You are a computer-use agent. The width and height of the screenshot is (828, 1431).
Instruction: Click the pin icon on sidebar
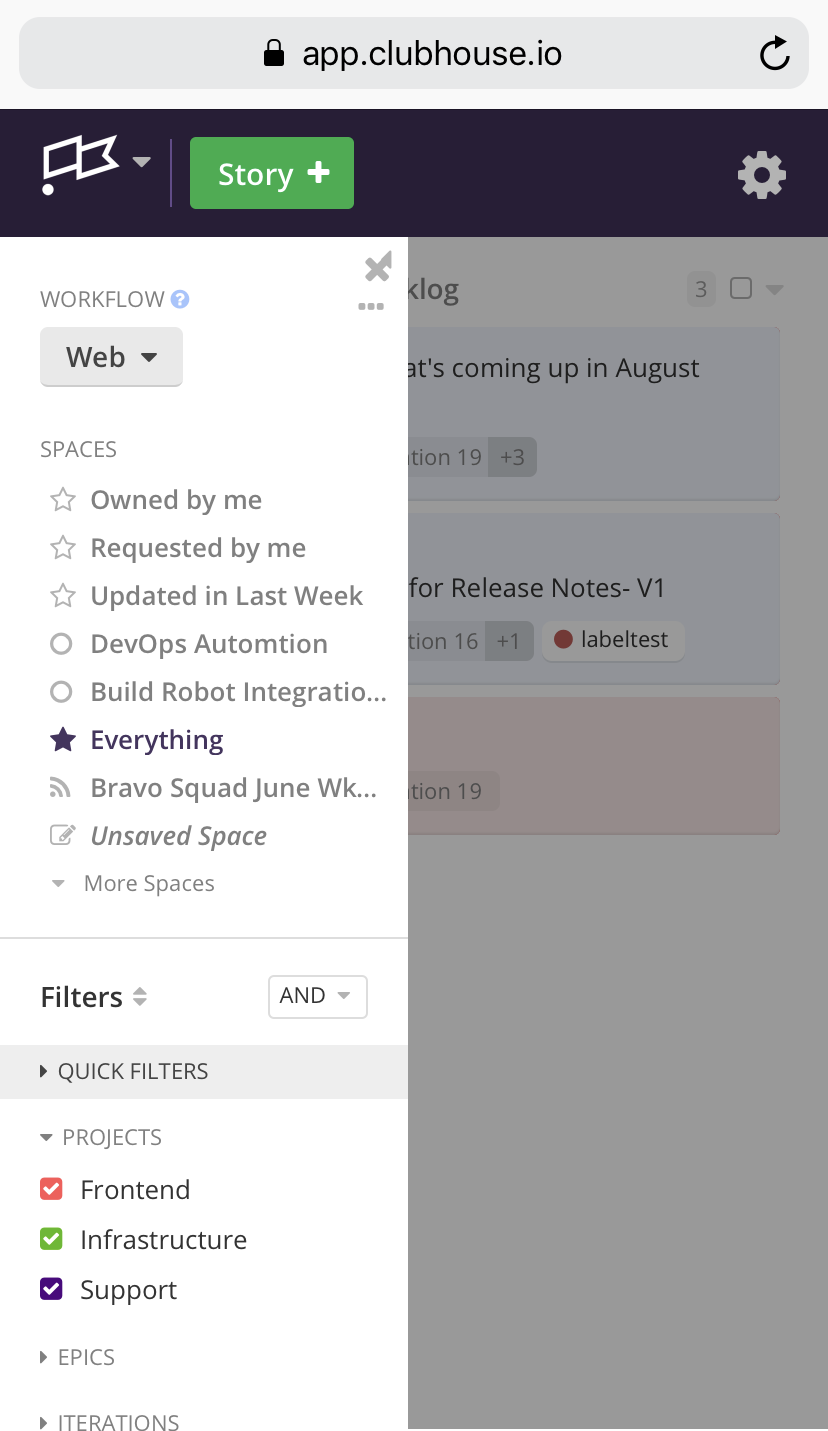[x=377, y=267]
